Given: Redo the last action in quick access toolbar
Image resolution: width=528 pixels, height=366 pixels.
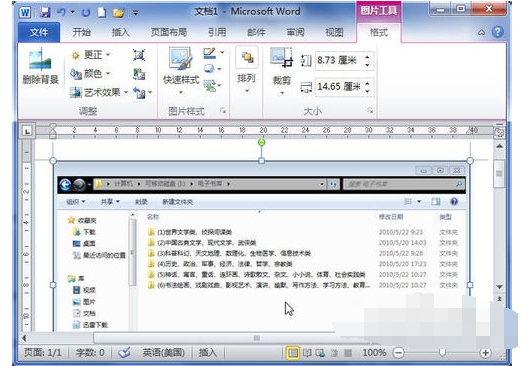Looking at the screenshot, I should (86, 13).
